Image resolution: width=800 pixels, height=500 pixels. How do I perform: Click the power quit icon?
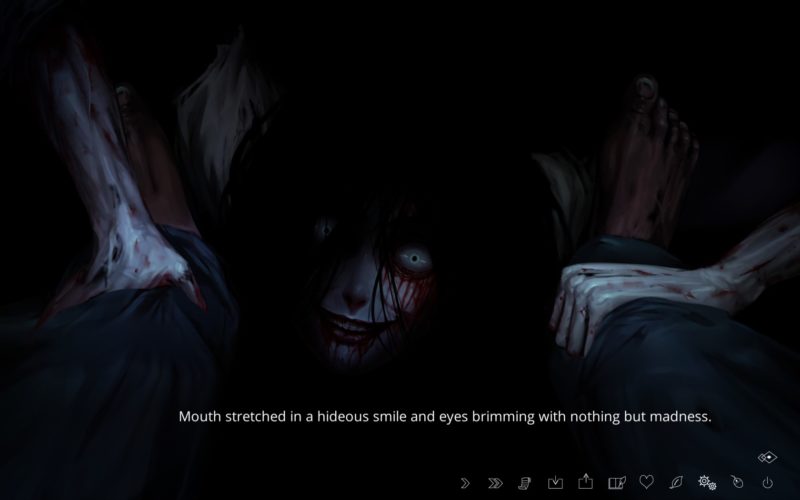767,483
